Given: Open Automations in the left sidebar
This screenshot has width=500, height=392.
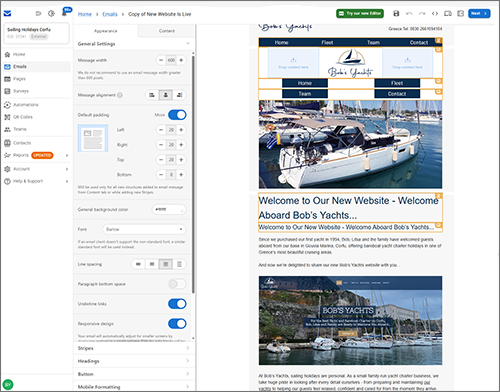Looking at the screenshot, I should click(37, 105).
